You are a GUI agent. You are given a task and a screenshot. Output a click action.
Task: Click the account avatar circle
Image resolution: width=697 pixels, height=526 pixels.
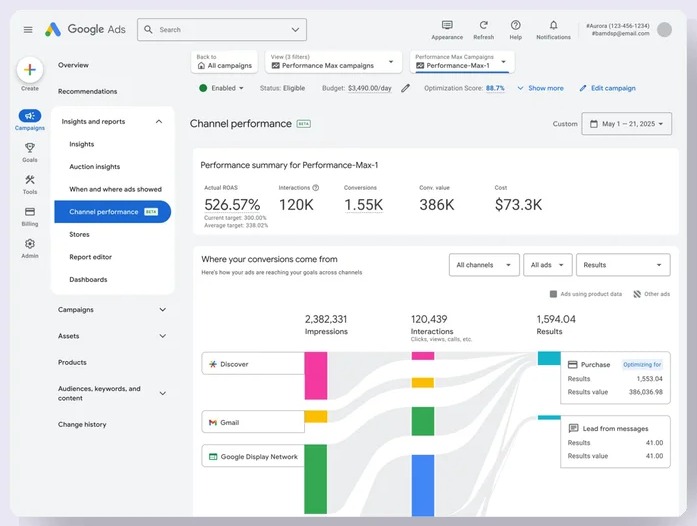[x=665, y=30]
